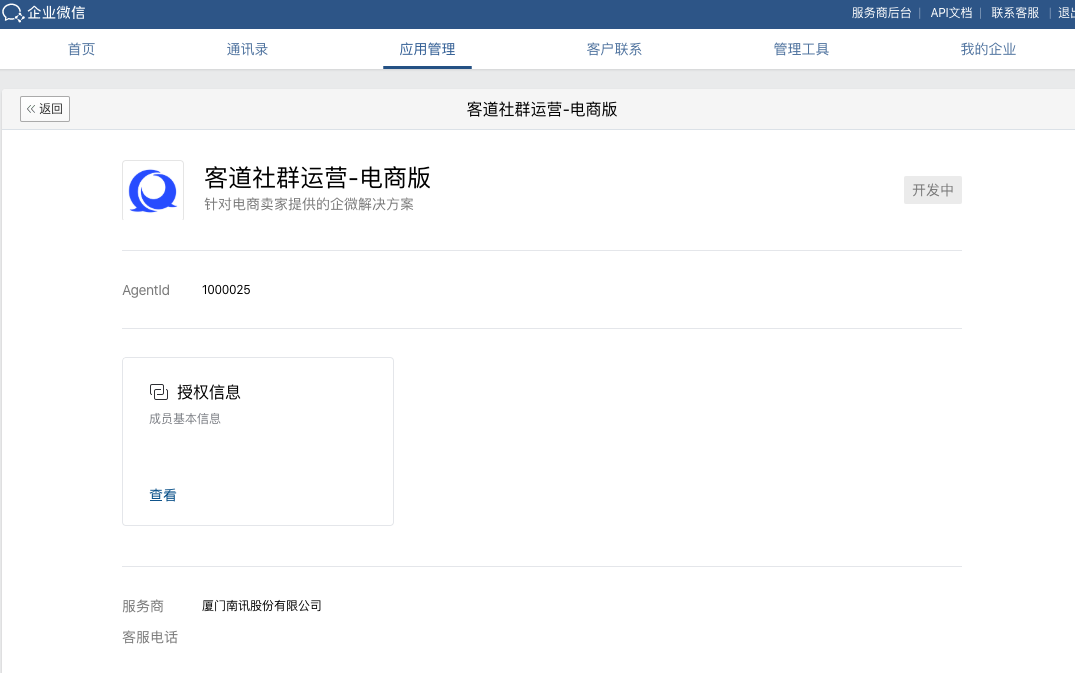The image size is (1075, 673).
Task: Click the page header title 客道社群运营-电商版
Action: (x=542, y=109)
